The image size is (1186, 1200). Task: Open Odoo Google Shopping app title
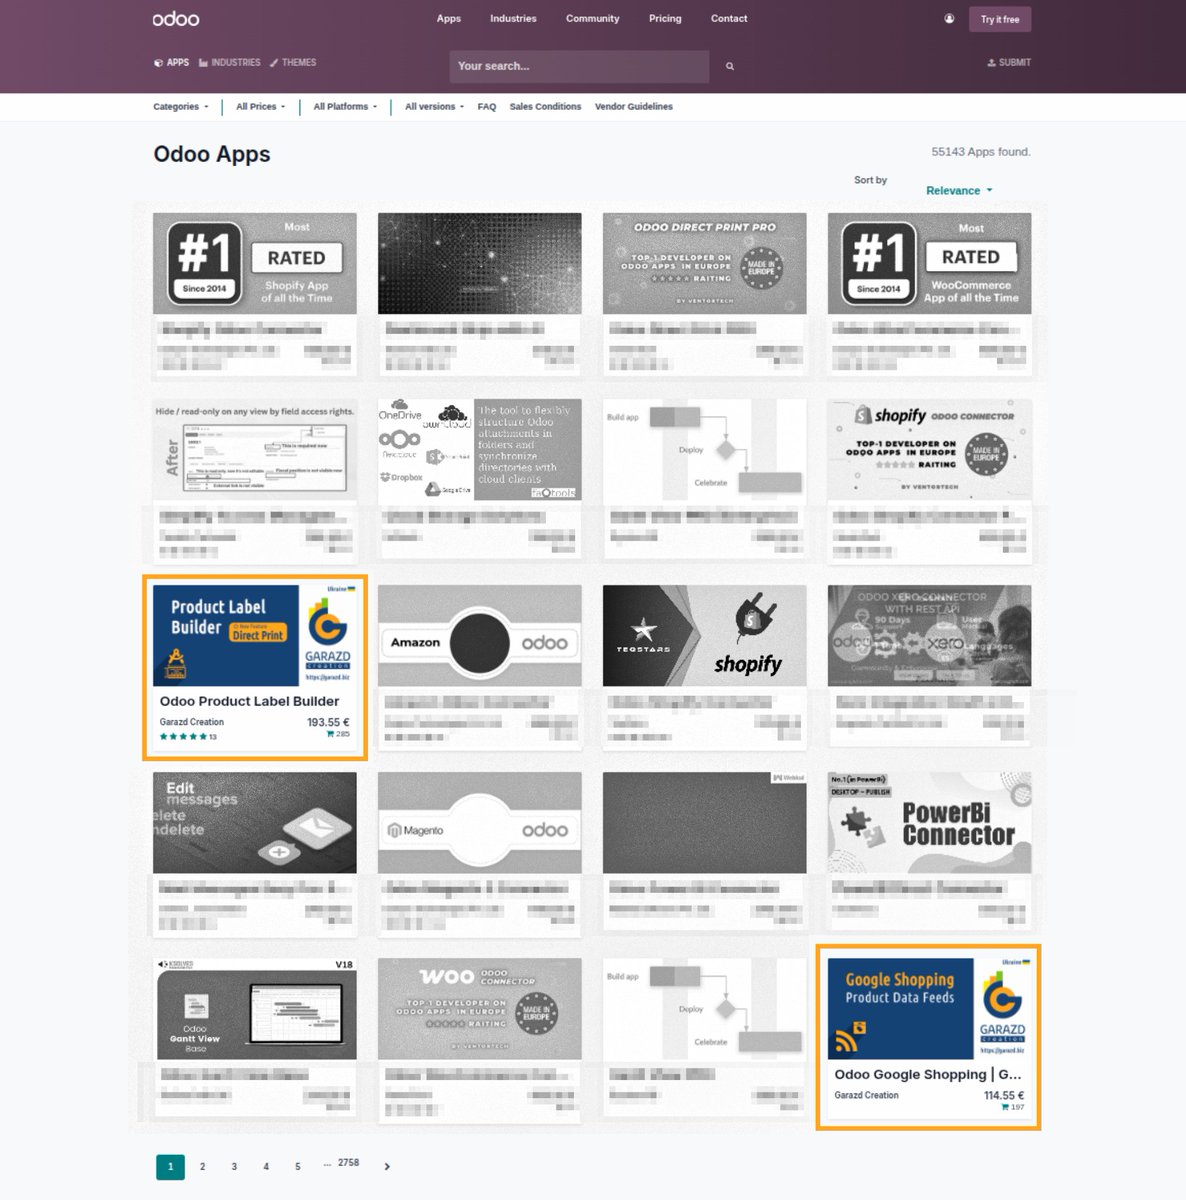[x=928, y=1074]
